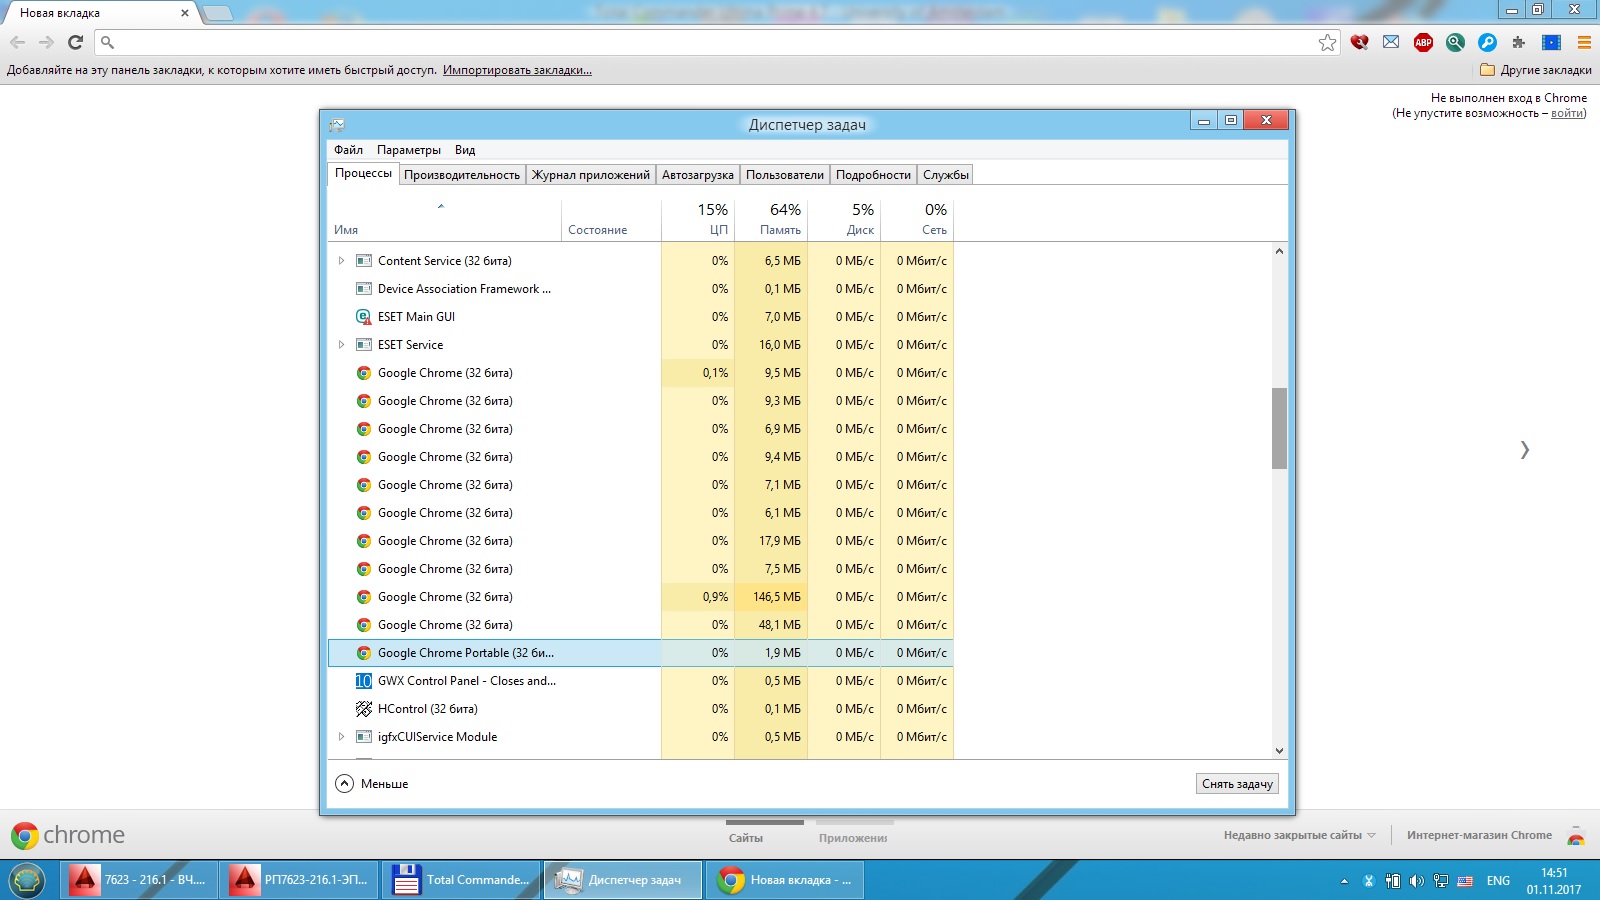1600x900 pixels.
Task: Click the HControl process icon
Action: pyautogui.click(x=364, y=709)
